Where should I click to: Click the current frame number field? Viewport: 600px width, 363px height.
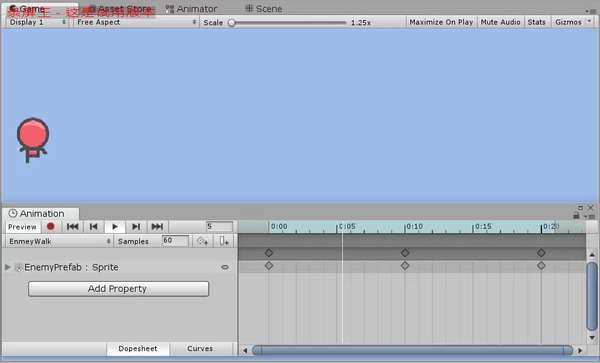coord(219,226)
